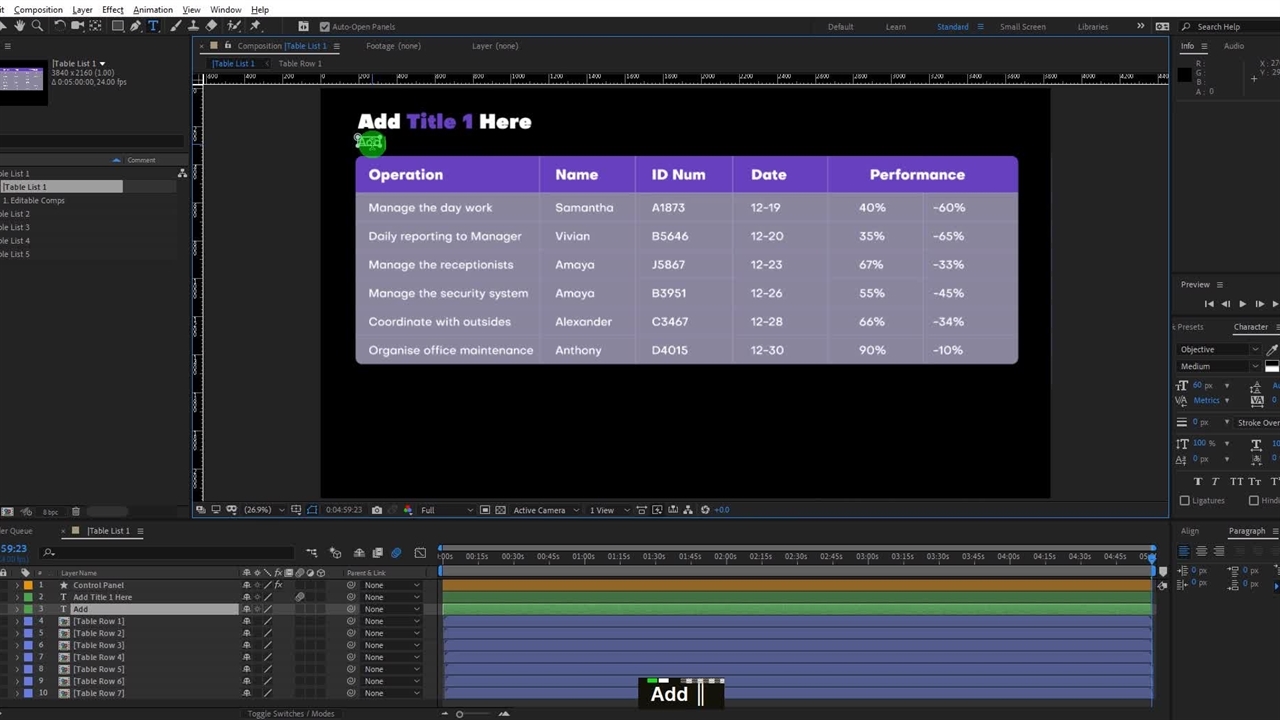
Task: Uncheck the Auto-Open Panels checkbox
Action: pos(324,27)
